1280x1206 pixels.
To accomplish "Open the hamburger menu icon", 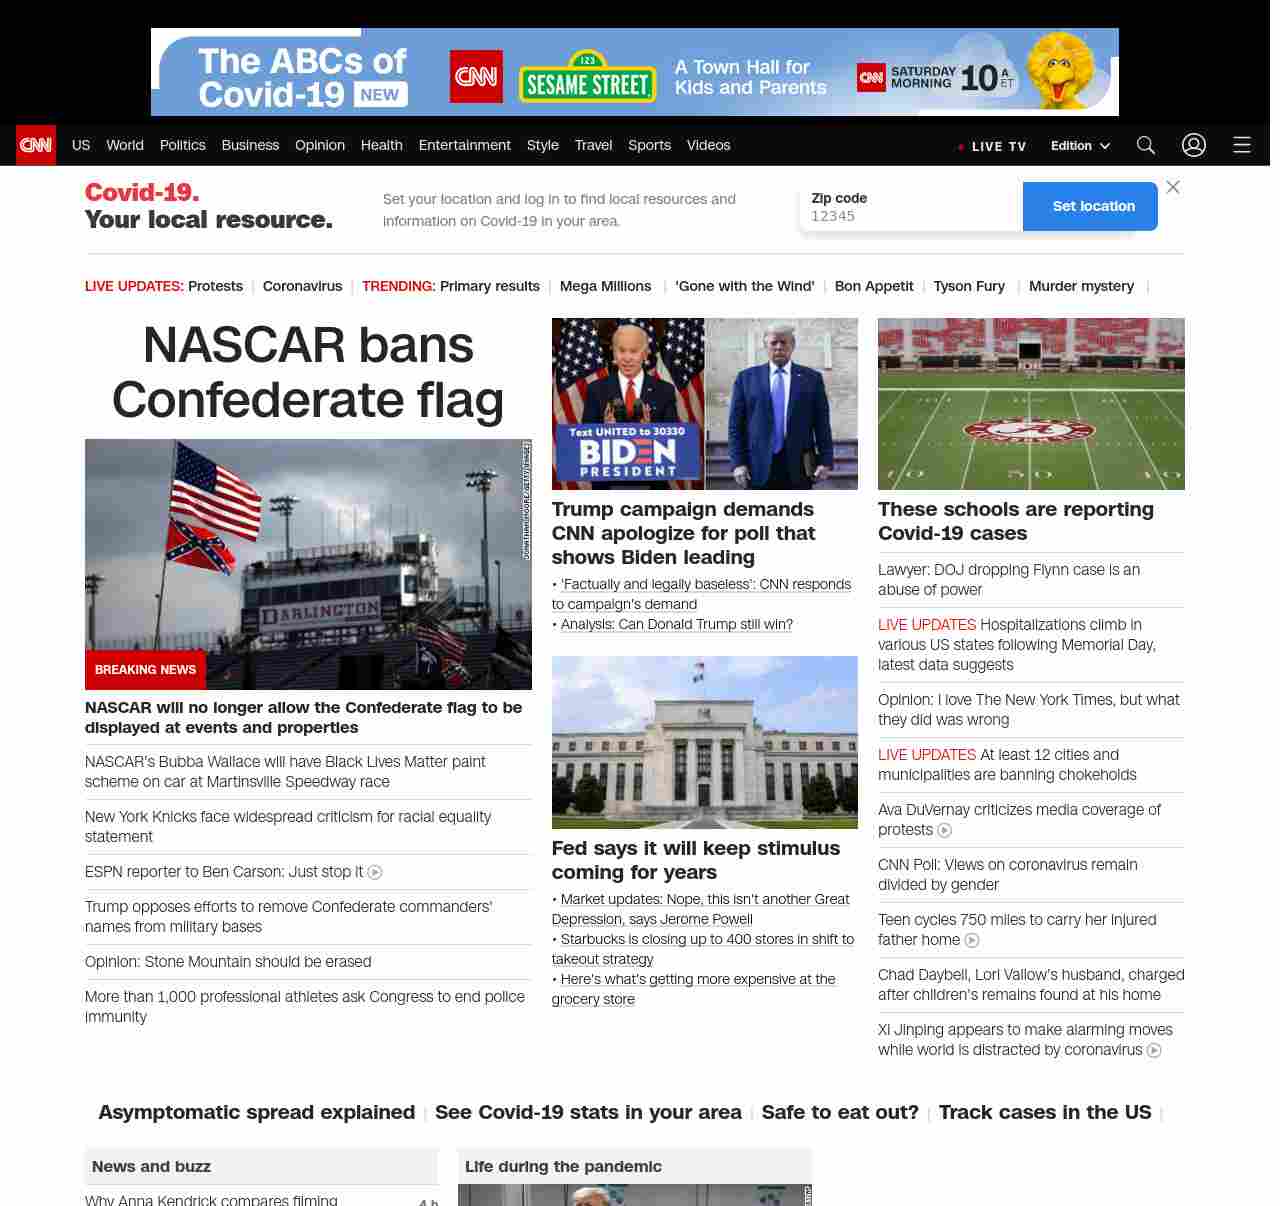I will click(x=1241, y=145).
